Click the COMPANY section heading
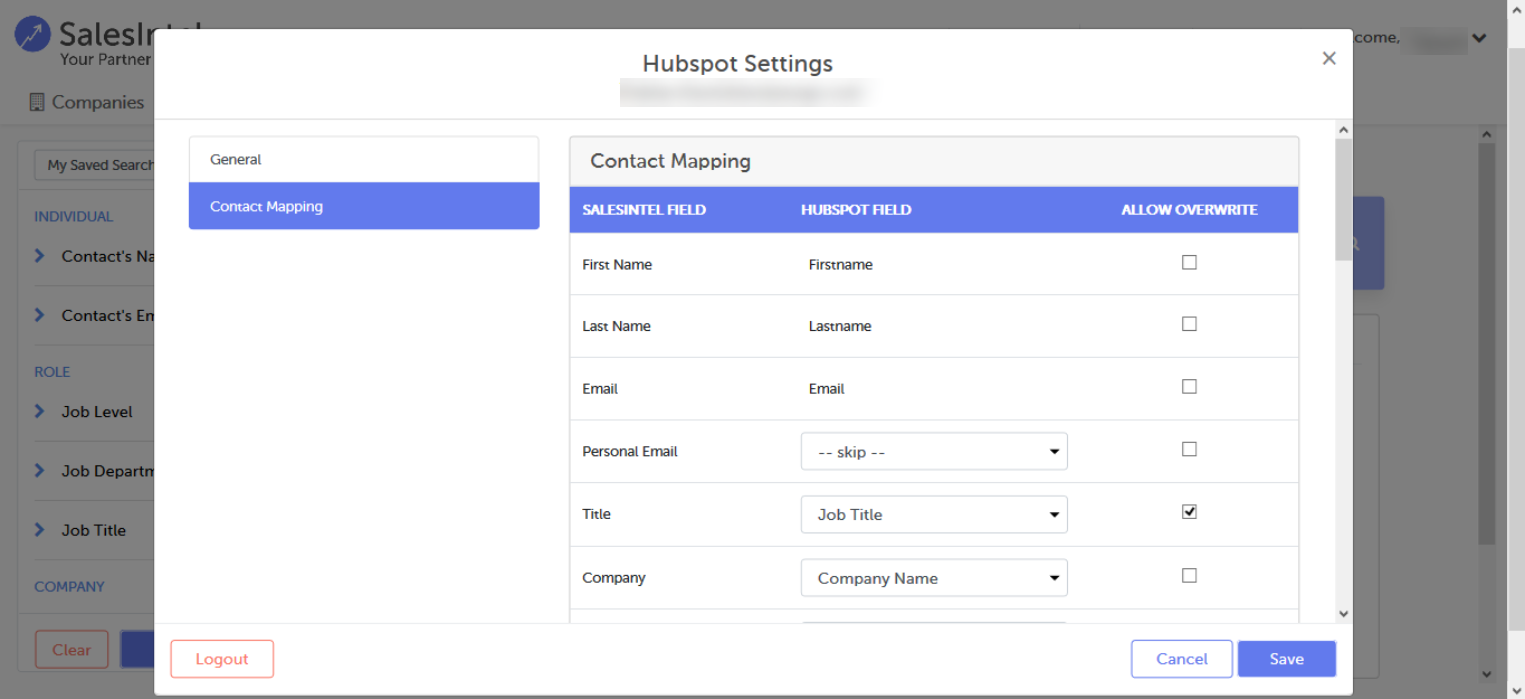This screenshot has width=1525, height=699. 69,587
